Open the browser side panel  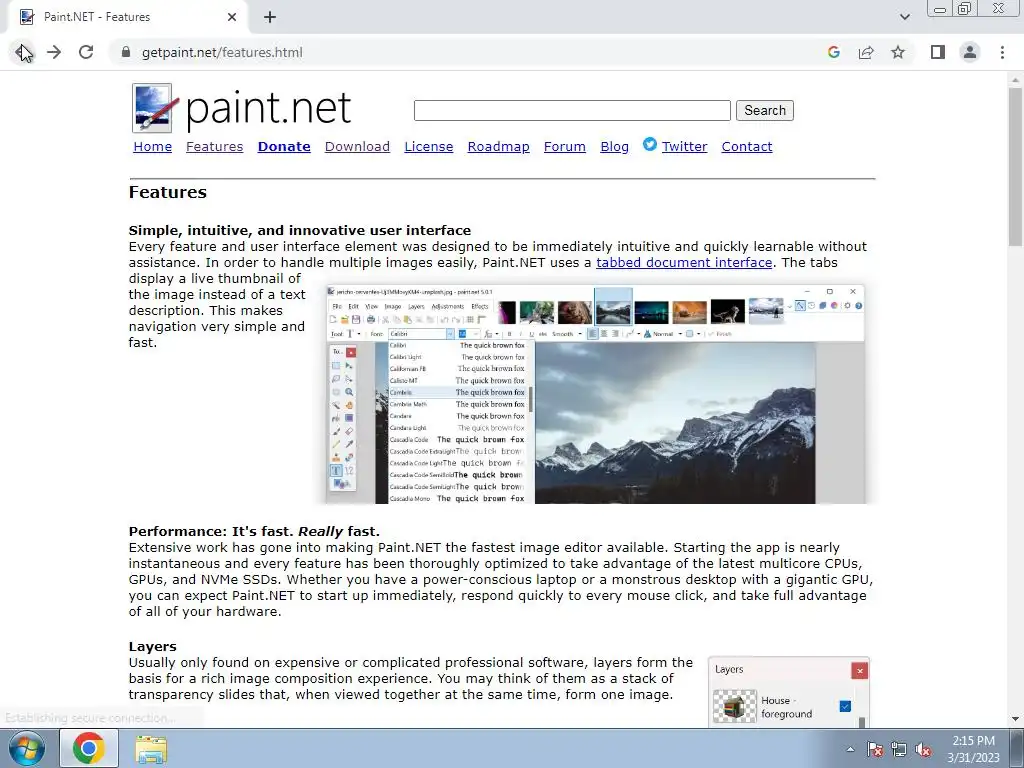click(938, 52)
